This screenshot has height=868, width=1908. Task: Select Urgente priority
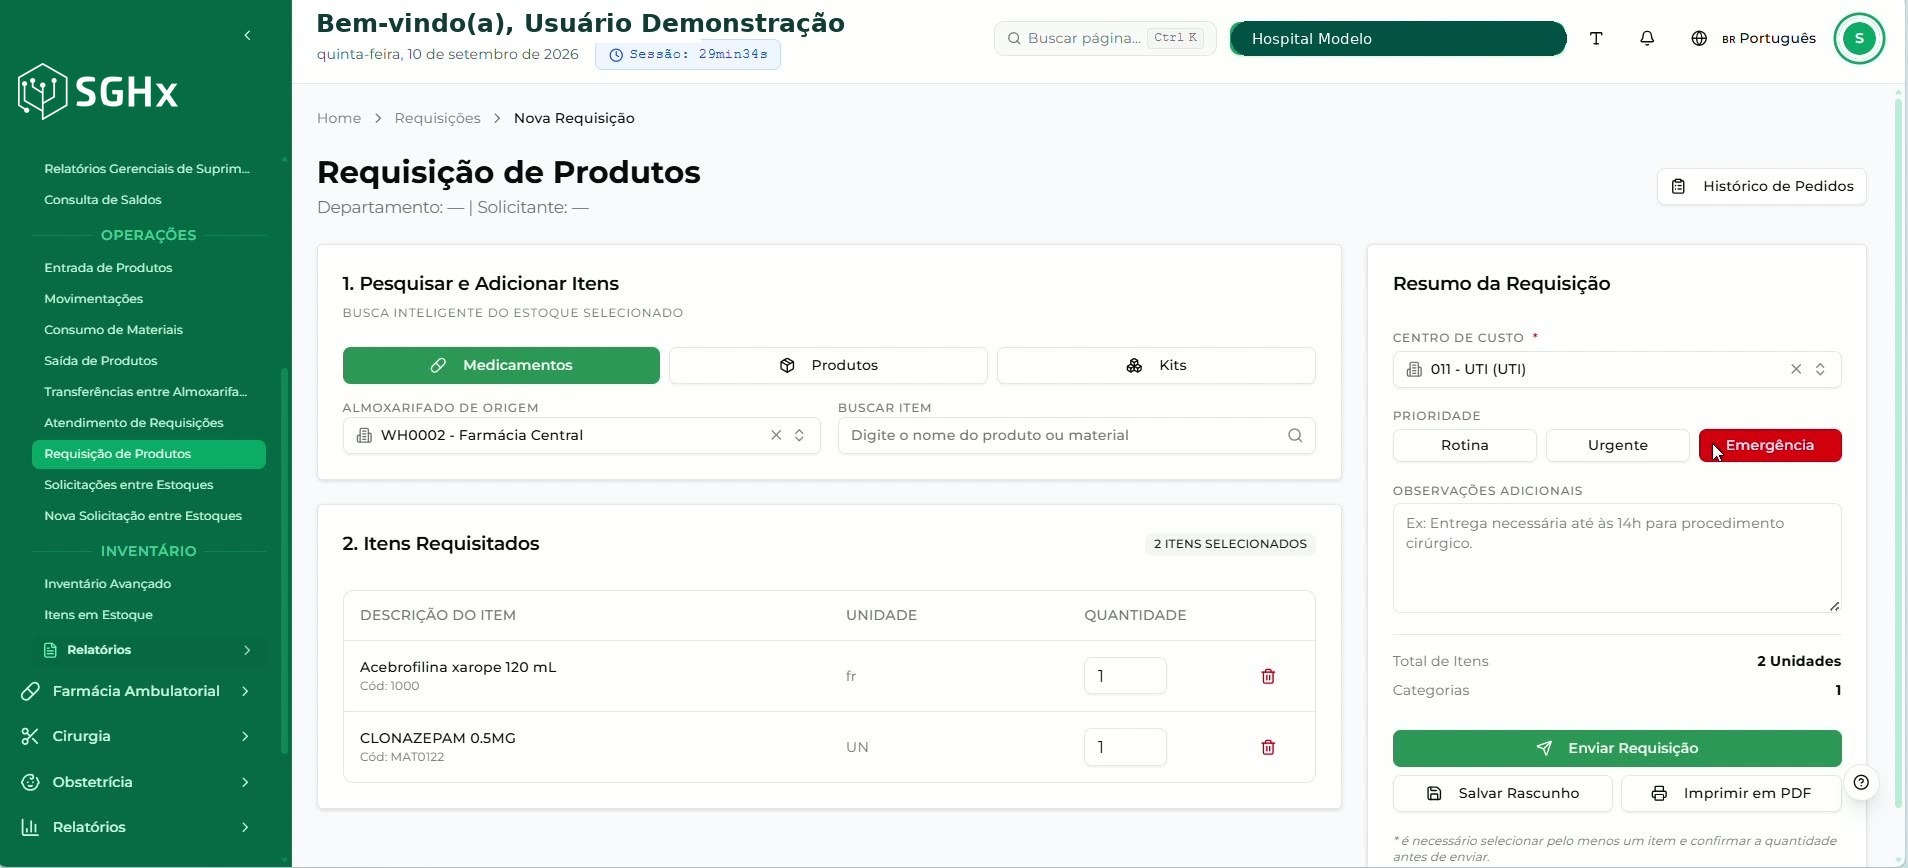[1617, 446]
